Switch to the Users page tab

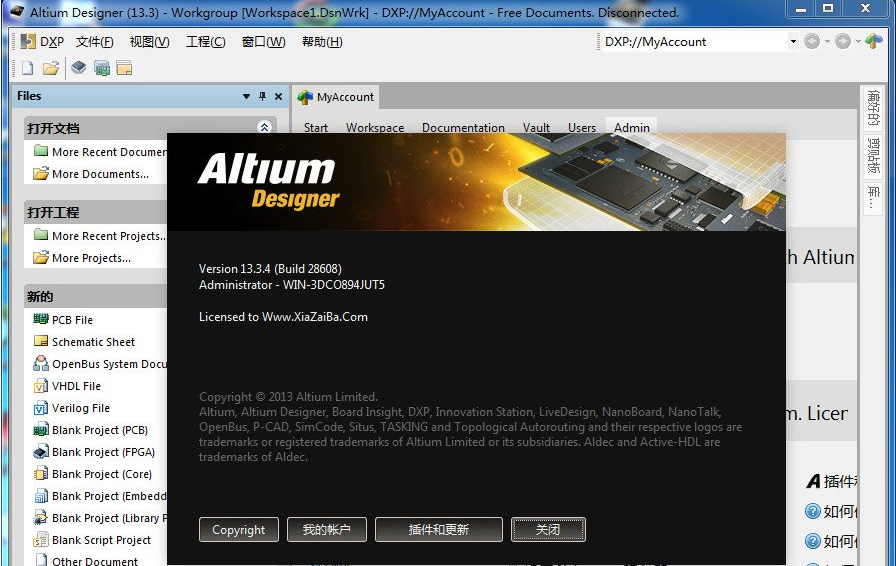[x=582, y=127]
